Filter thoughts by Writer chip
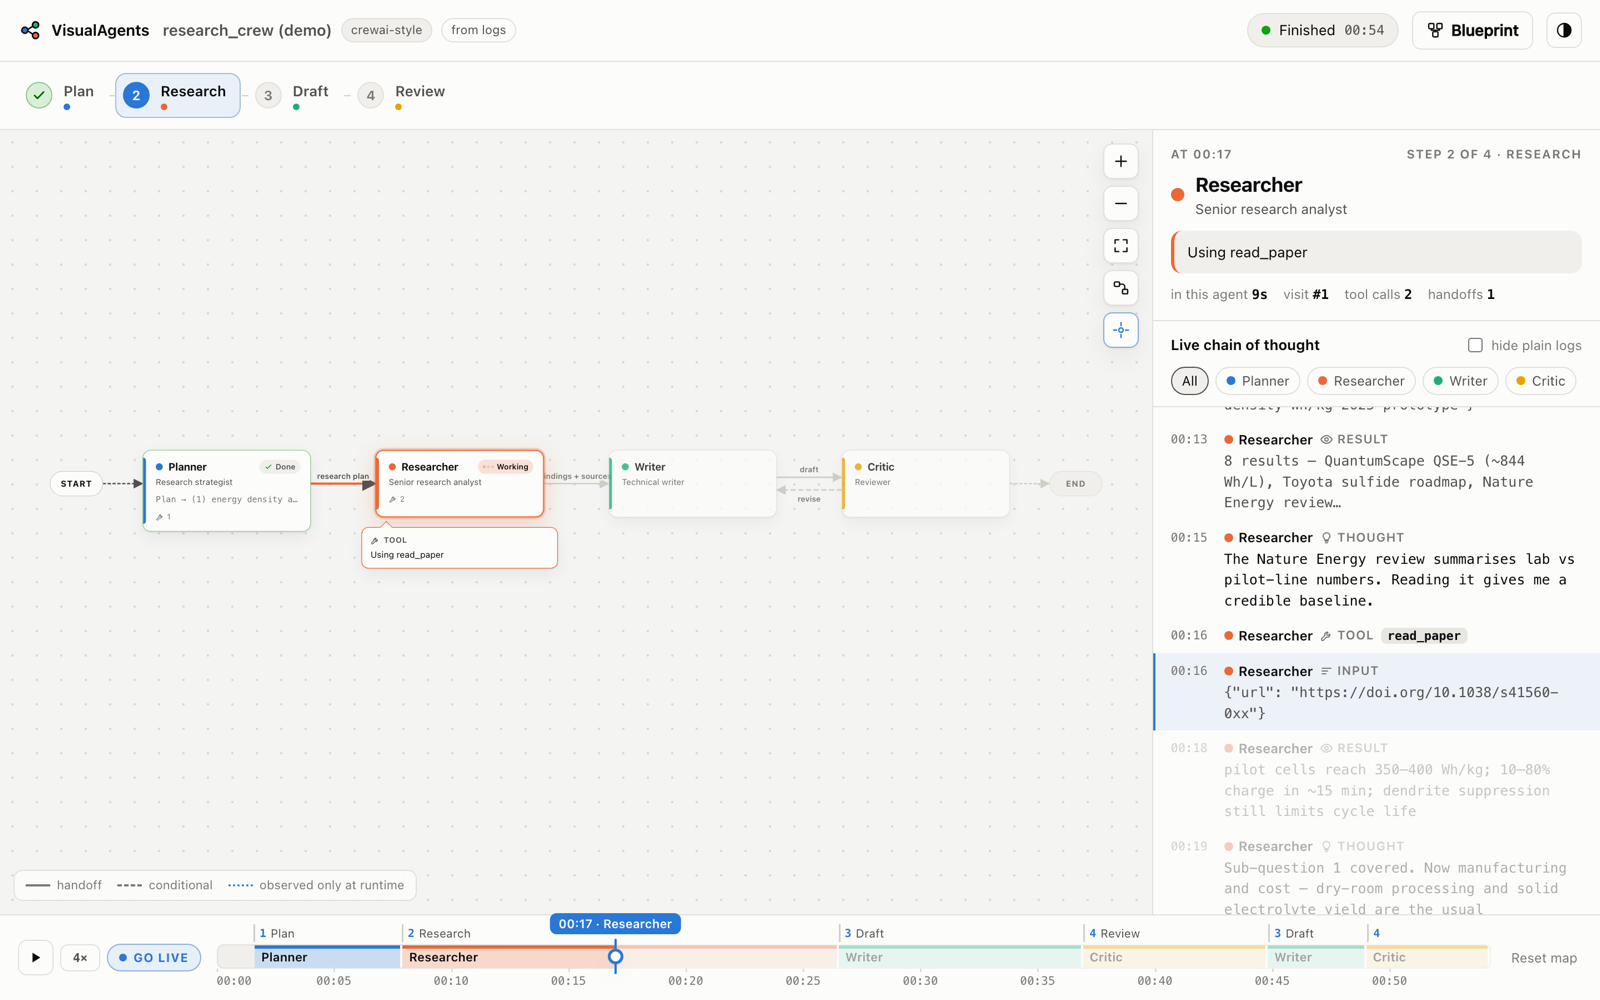The width and height of the screenshot is (1600, 1000). click(1460, 381)
